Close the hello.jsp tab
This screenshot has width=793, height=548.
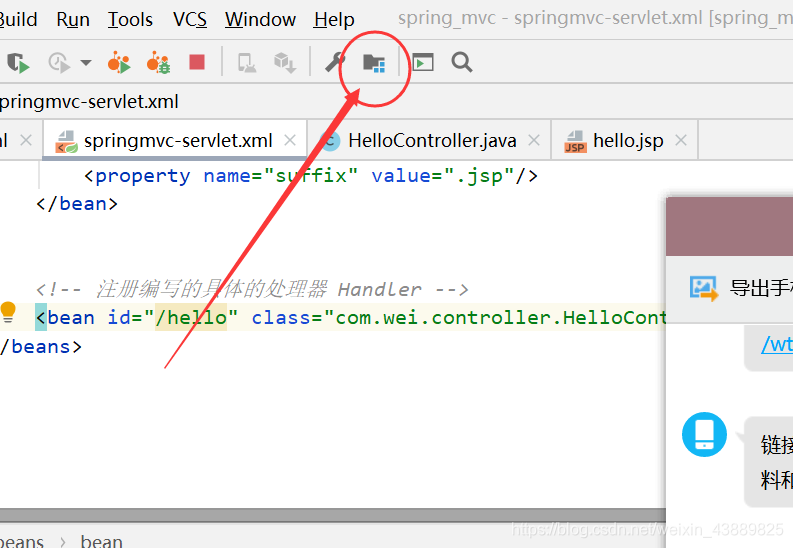681,140
